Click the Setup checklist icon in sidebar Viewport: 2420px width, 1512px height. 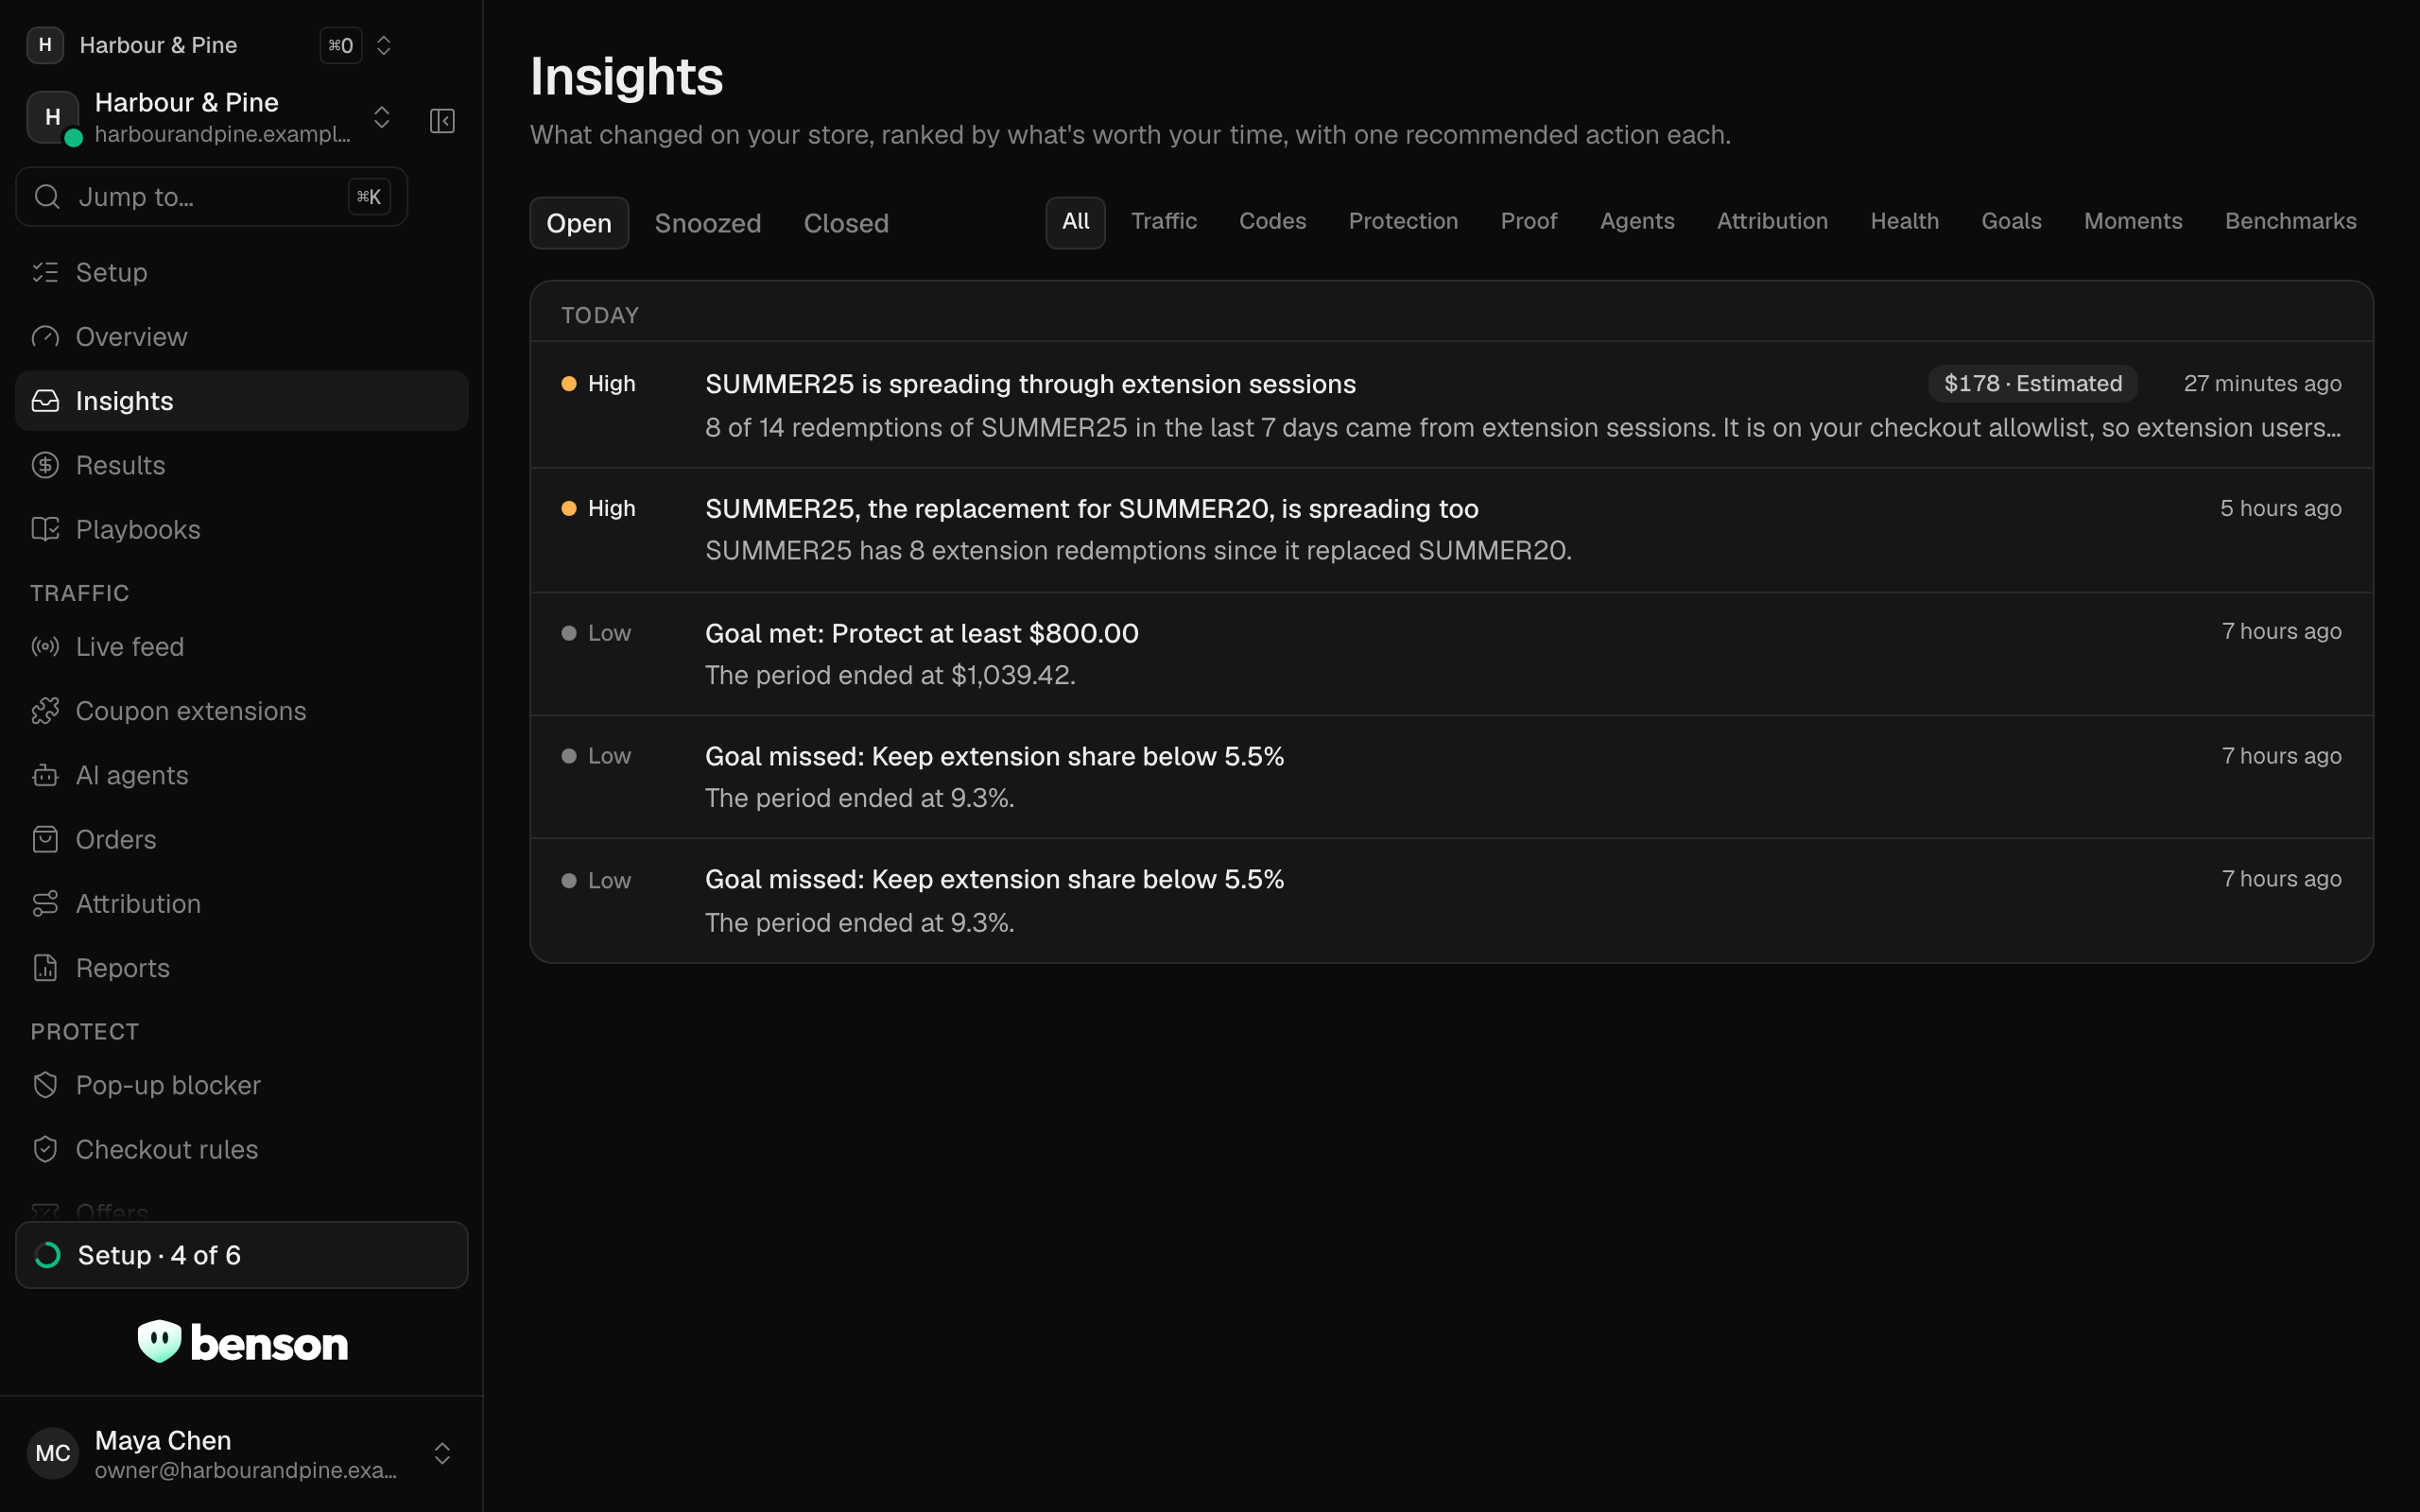45,272
